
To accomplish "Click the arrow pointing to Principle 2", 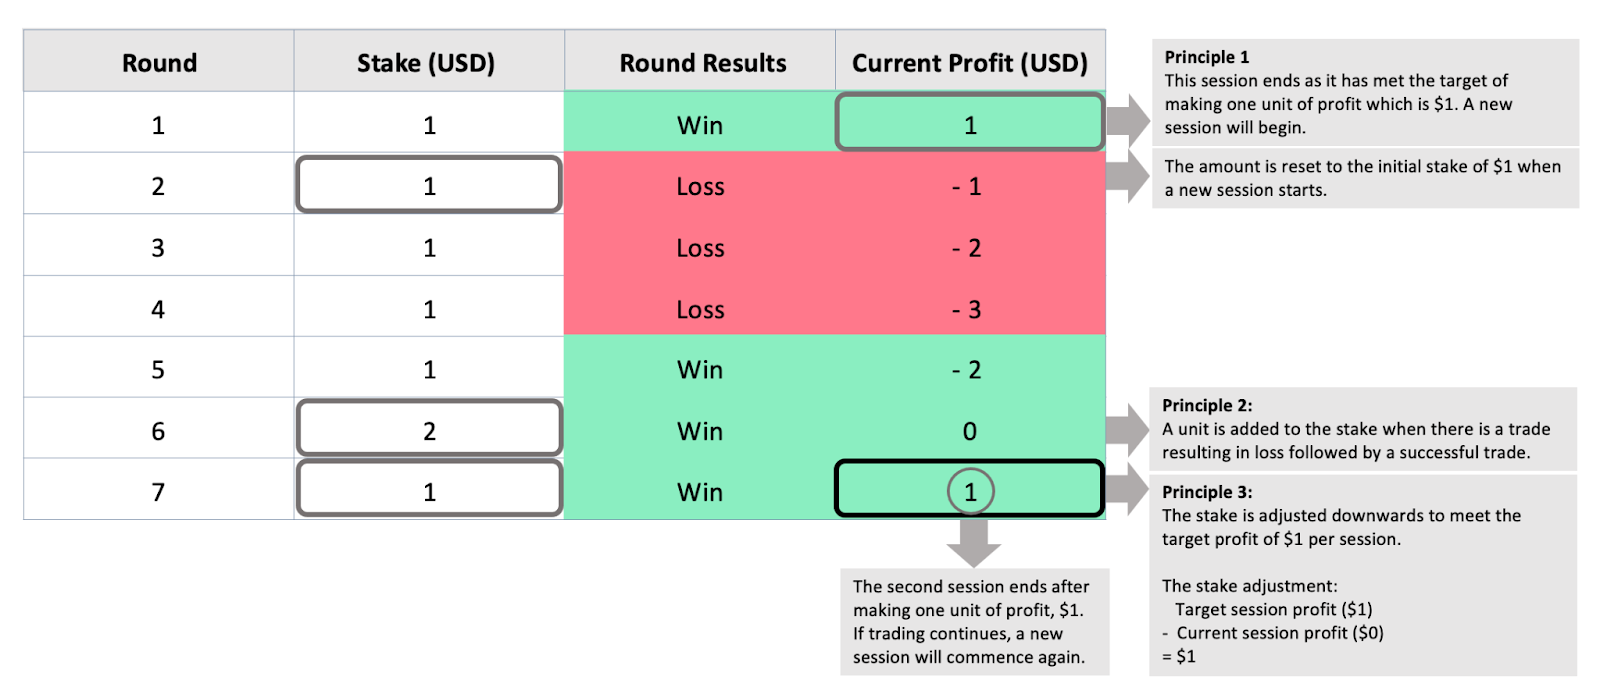I will point(1128,429).
